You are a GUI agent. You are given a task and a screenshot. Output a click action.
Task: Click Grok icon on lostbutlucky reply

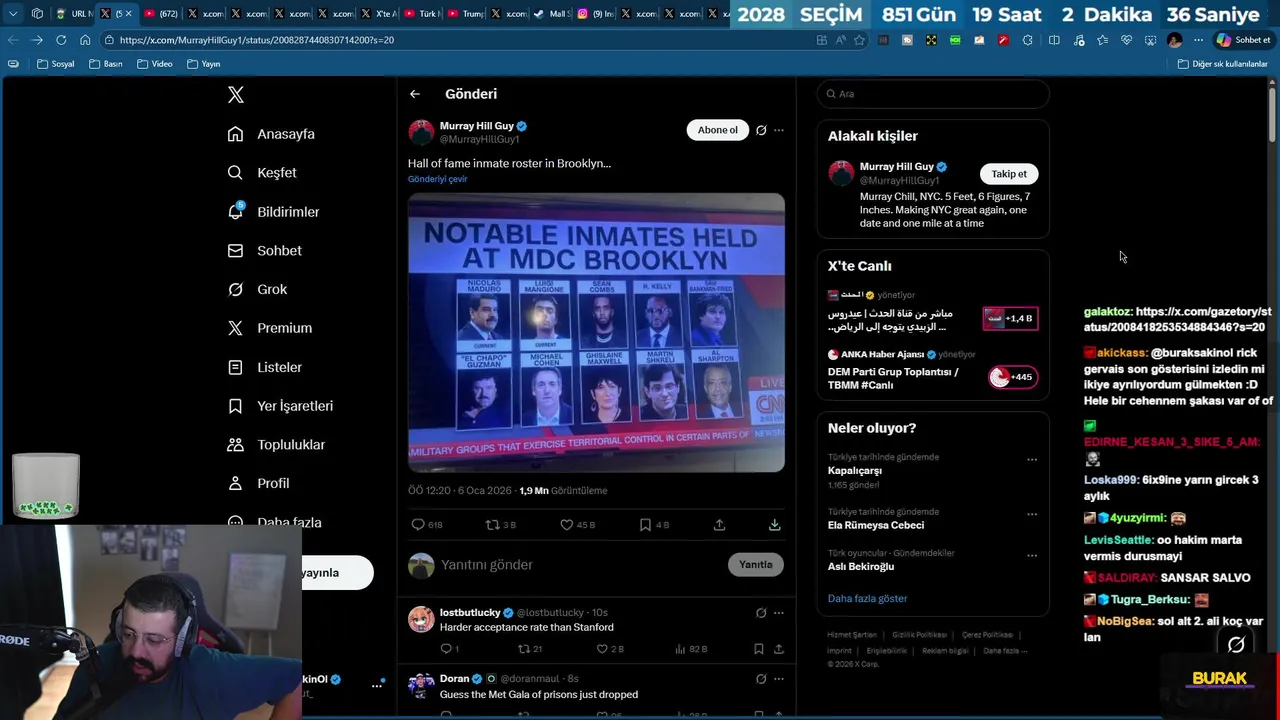pyautogui.click(x=761, y=612)
